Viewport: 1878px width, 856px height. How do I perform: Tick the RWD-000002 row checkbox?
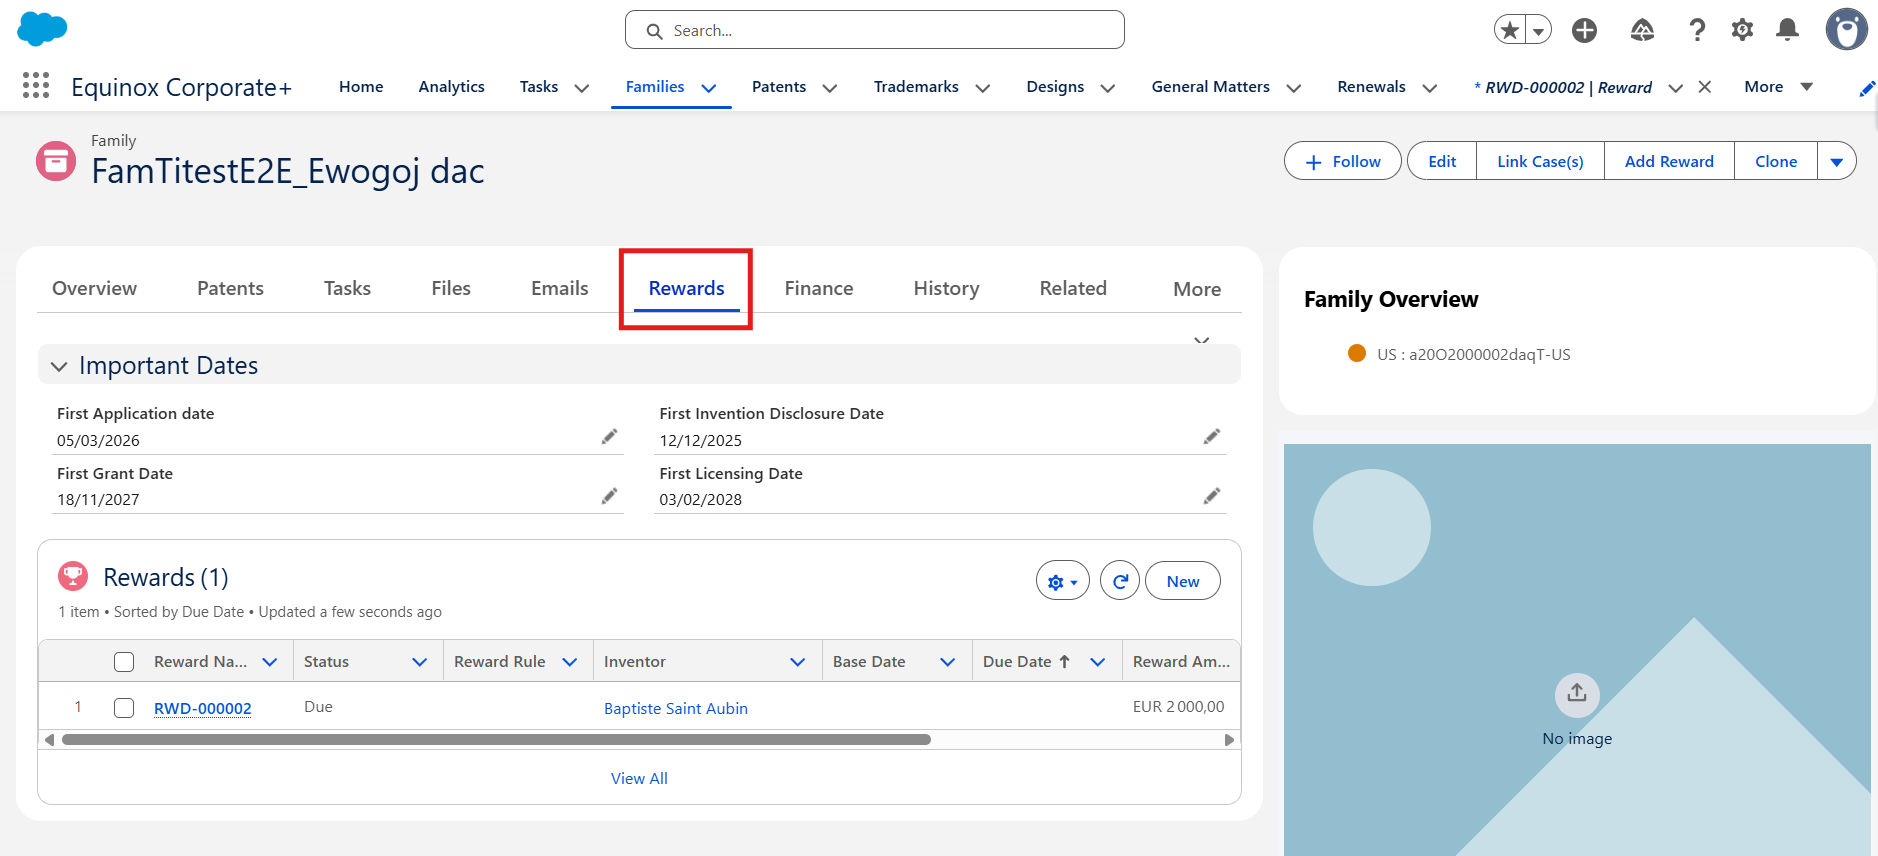[x=124, y=708]
